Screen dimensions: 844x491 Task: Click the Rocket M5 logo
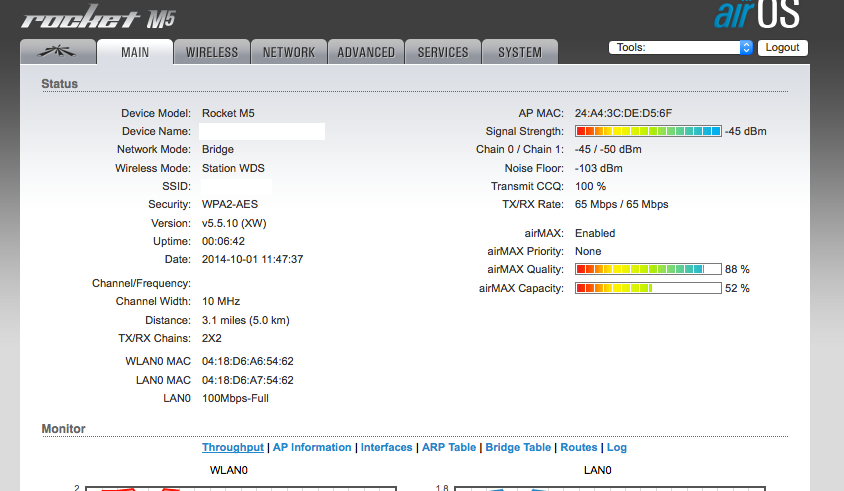[99, 17]
